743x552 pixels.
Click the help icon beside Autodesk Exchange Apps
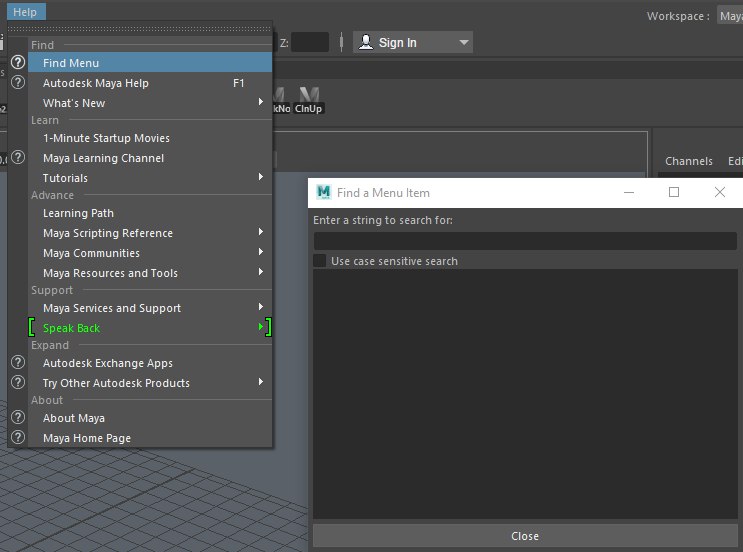(18, 362)
